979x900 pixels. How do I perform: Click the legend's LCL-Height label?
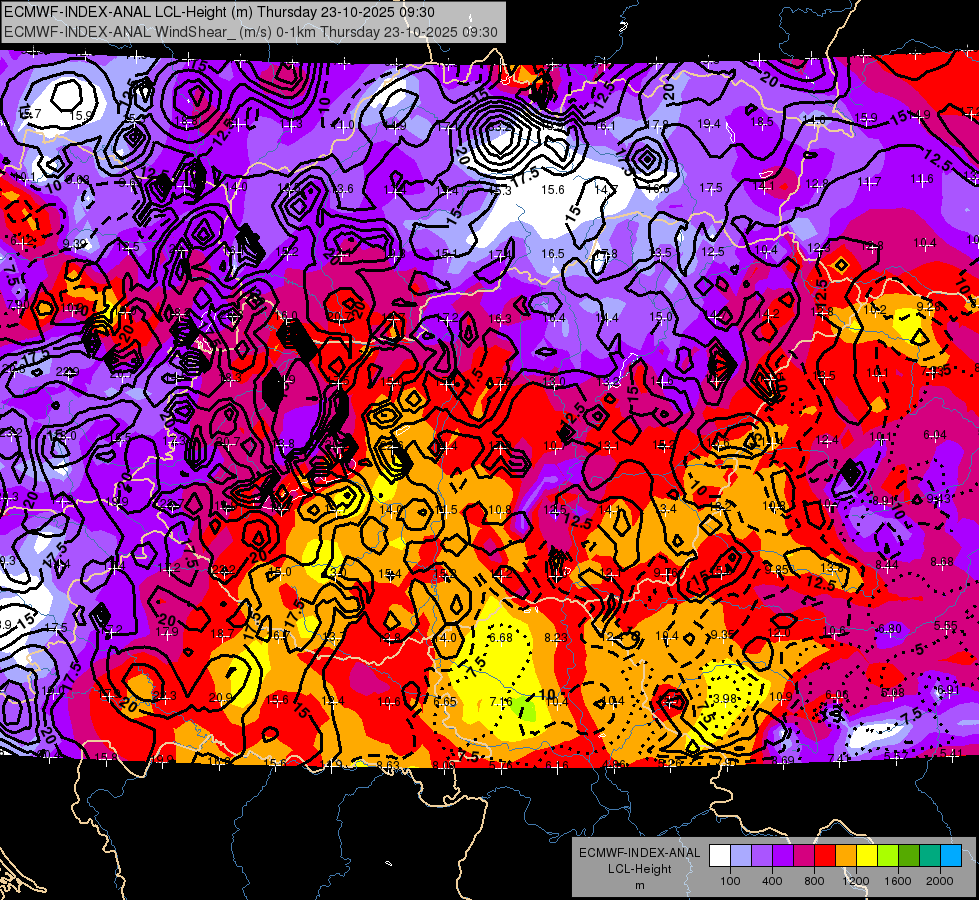click(639, 869)
